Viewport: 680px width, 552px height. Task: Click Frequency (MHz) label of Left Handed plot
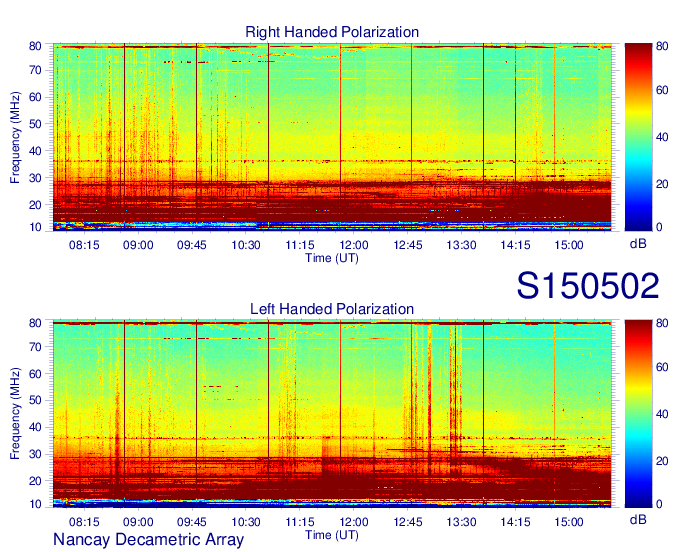click(15, 414)
